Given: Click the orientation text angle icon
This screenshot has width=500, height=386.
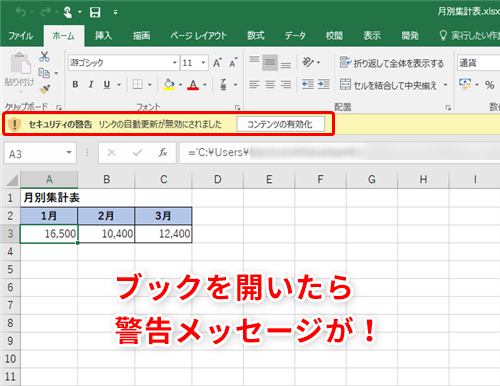Looking at the screenshot, I should pyautogui.click(x=308, y=62).
